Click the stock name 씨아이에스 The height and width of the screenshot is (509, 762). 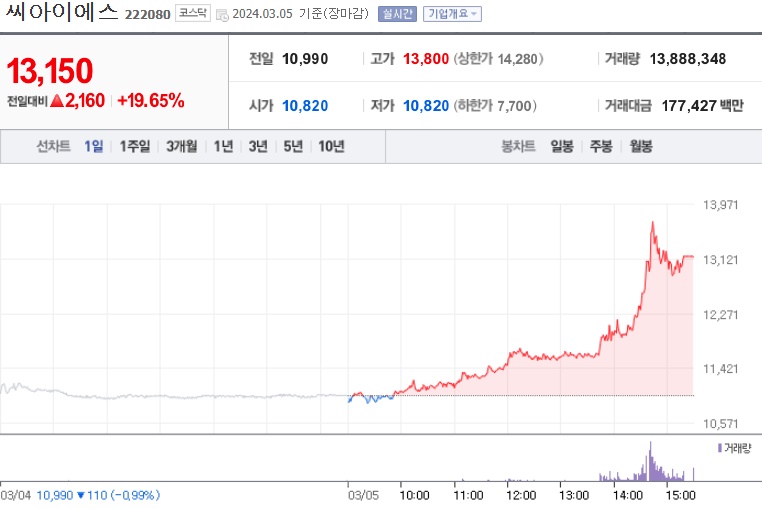click(62, 12)
